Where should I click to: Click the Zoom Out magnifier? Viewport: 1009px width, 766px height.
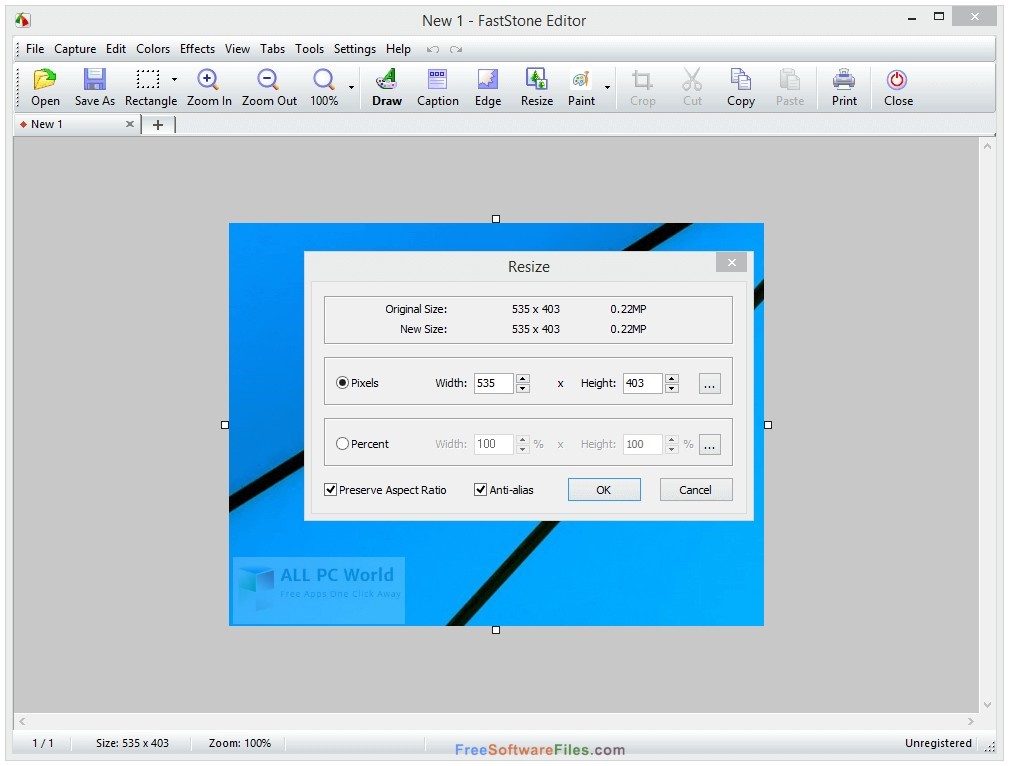click(x=268, y=79)
